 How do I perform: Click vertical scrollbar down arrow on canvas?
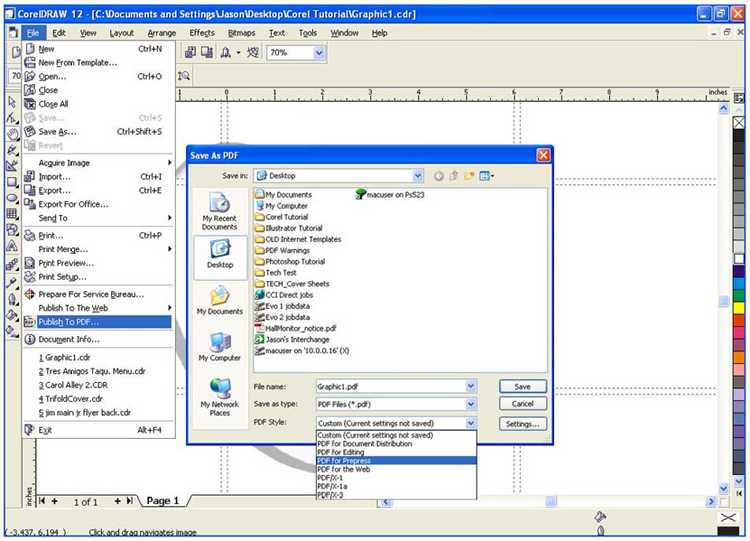(x=723, y=488)
